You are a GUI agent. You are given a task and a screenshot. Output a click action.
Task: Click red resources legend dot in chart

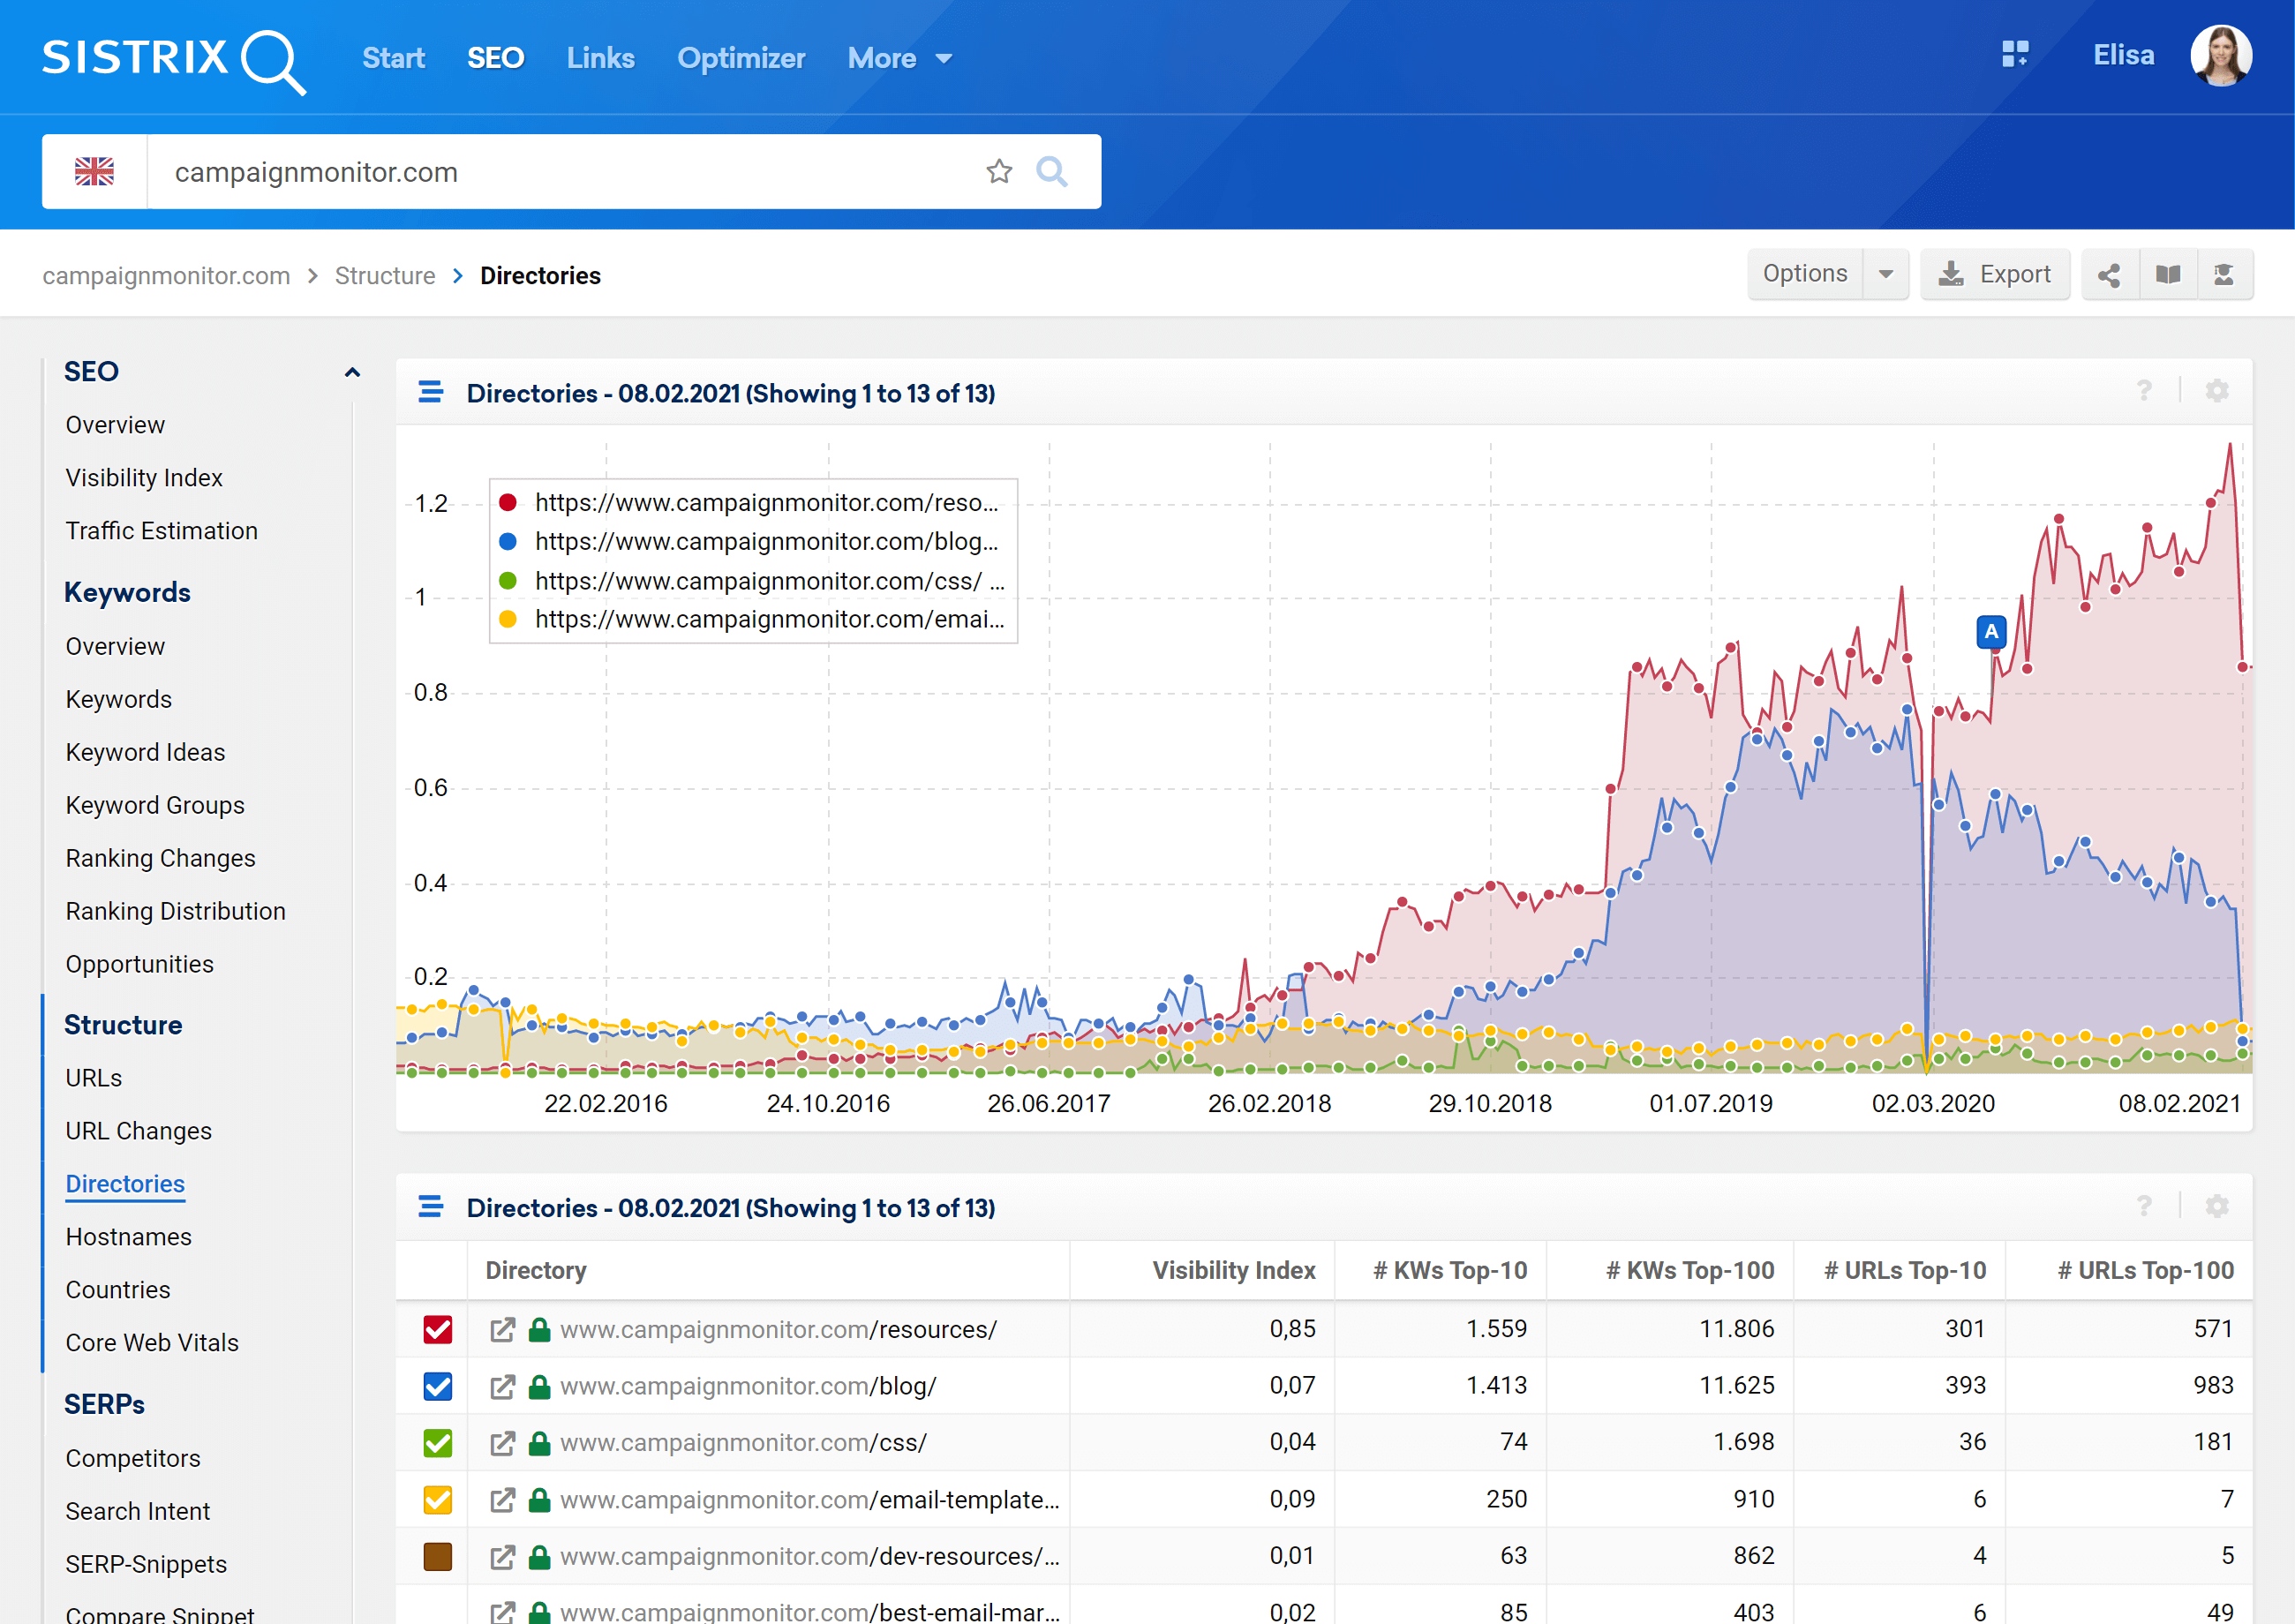508,502
